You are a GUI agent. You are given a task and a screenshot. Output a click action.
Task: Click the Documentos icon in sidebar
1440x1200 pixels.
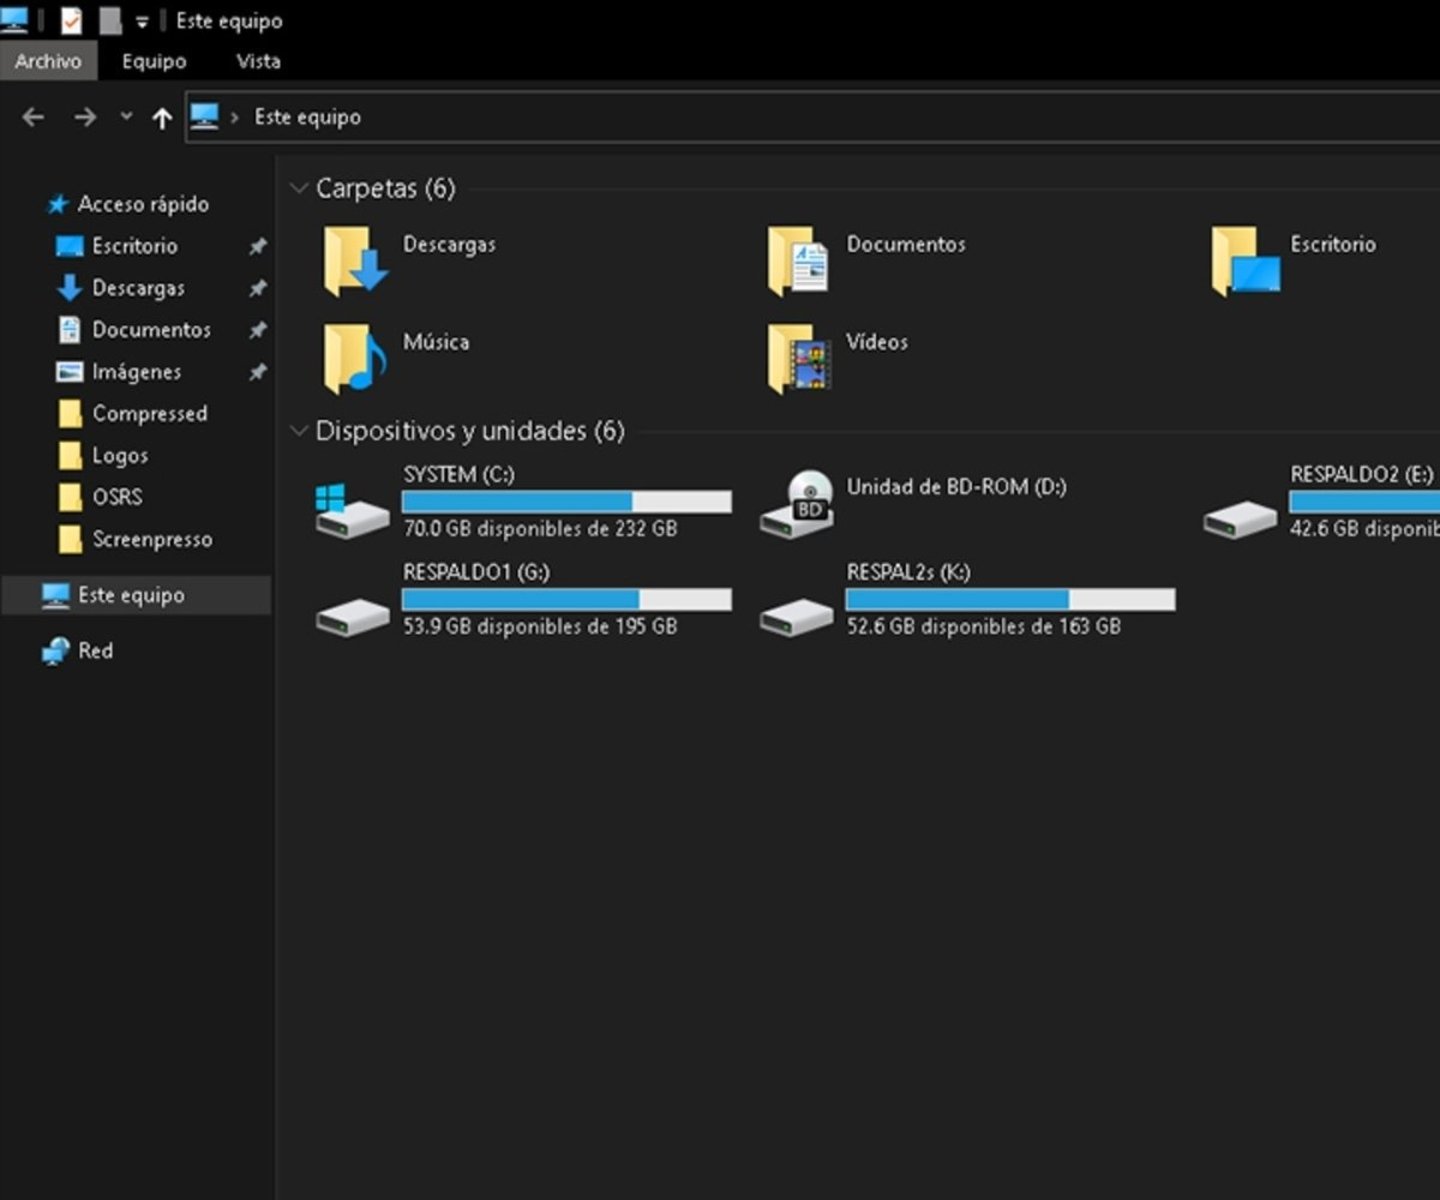pos(69,330)
